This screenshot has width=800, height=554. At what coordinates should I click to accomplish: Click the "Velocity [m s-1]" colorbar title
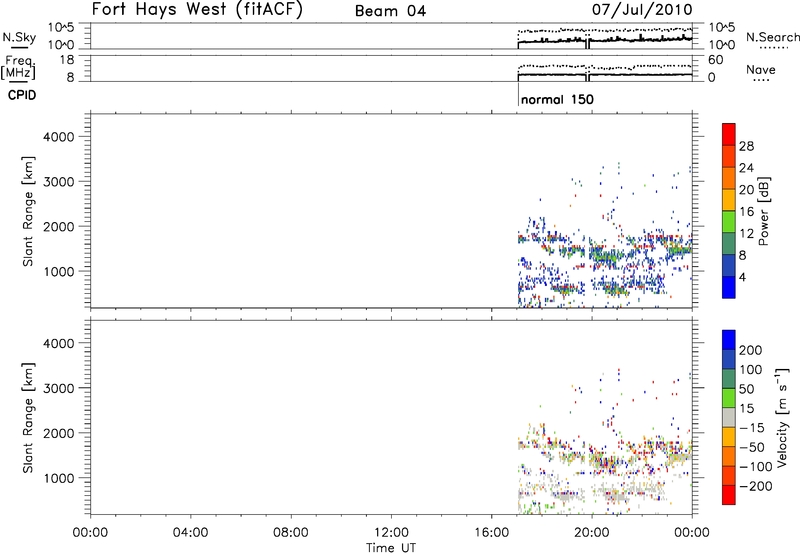[x=782, y=417]
